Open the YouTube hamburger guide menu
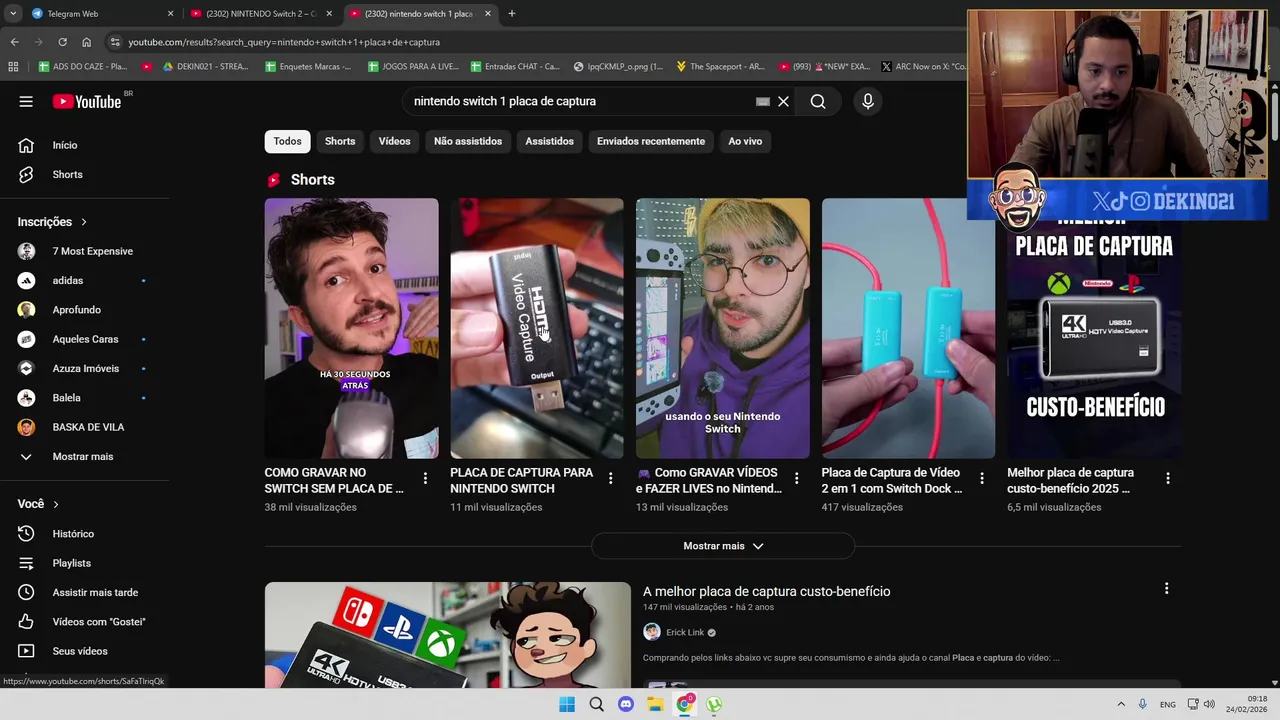The width and height of the screenshot is (1280, 720). click(26, 101)
